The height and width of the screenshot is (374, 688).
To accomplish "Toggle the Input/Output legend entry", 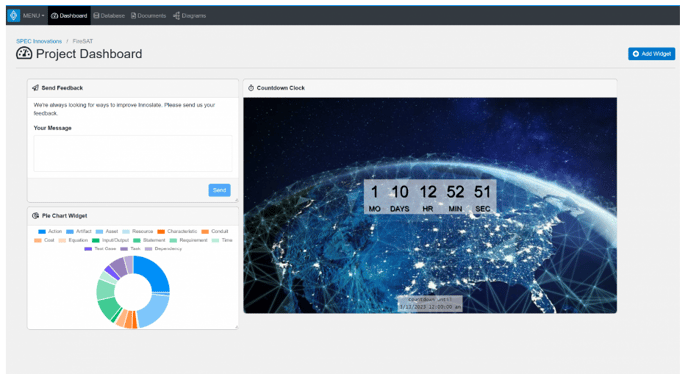I will click(x=111, y=240).
